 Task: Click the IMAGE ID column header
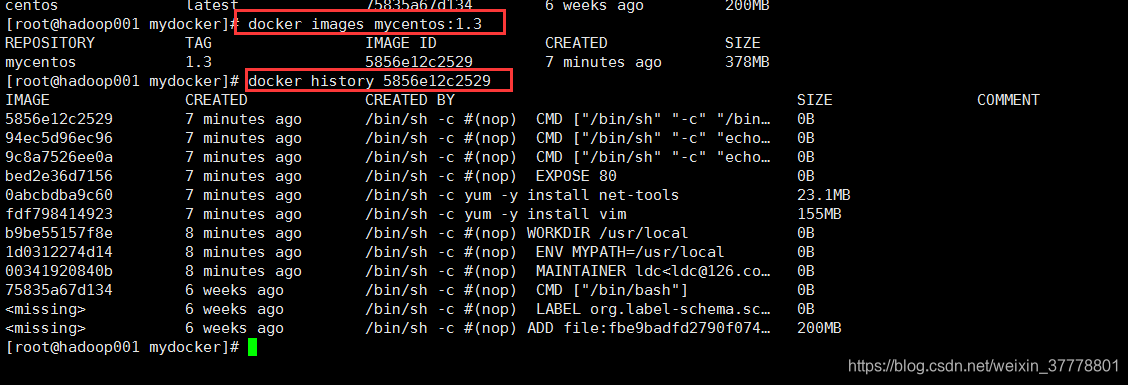coord(401,43)
